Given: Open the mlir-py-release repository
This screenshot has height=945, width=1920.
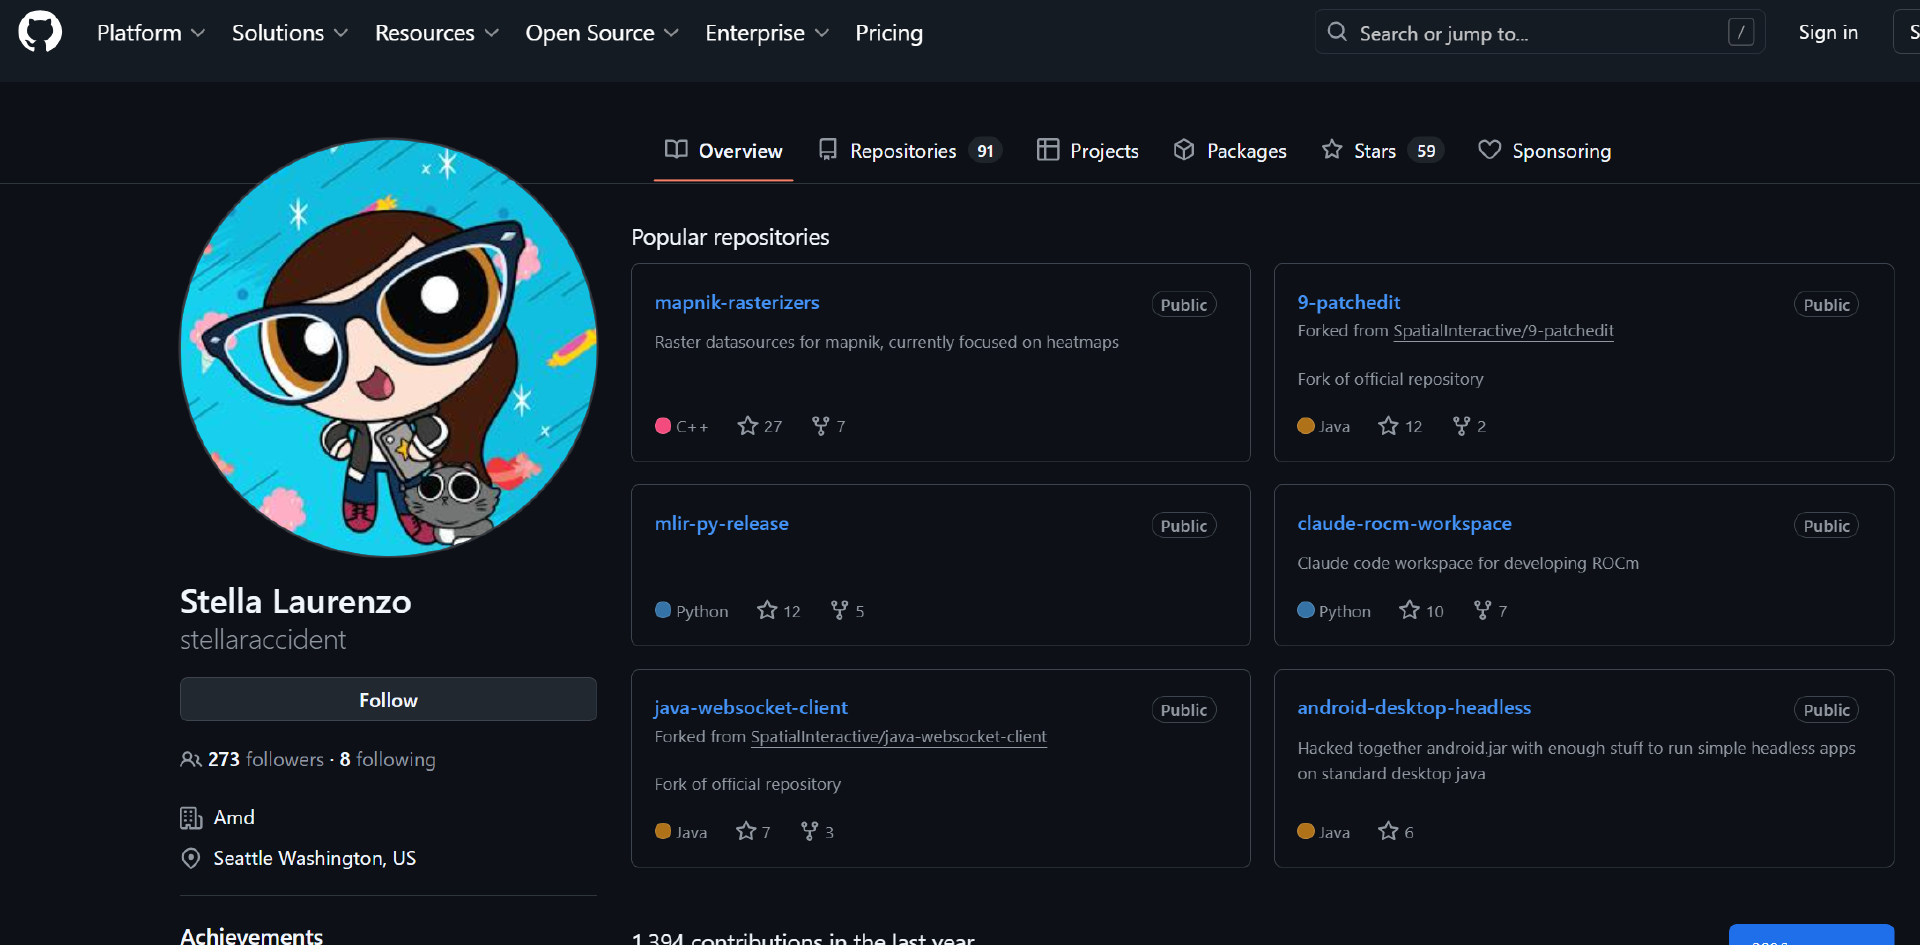Looking at the screenshot, I should pyautogui.click(x=722, y=524).
